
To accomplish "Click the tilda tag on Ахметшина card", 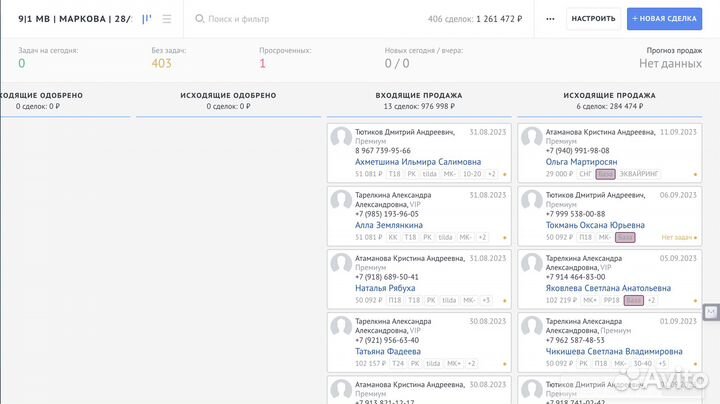I will [x=429, y=174].
